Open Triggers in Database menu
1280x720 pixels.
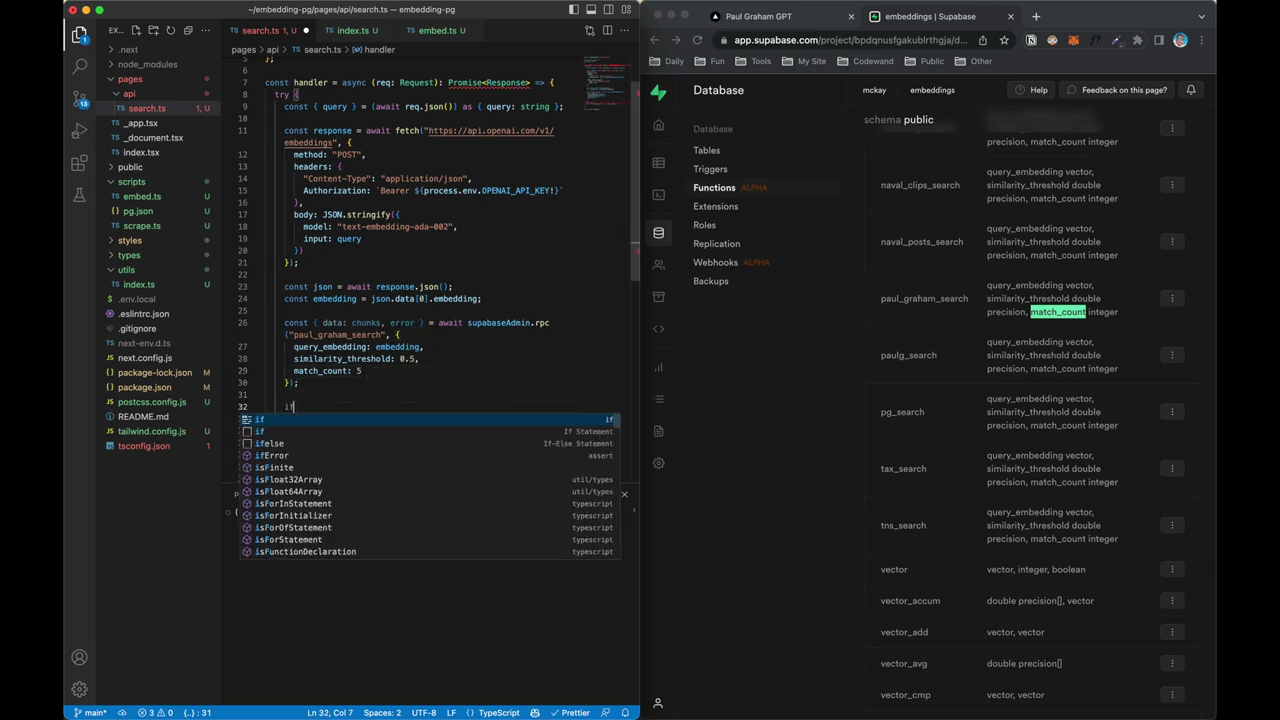[710, 169]
